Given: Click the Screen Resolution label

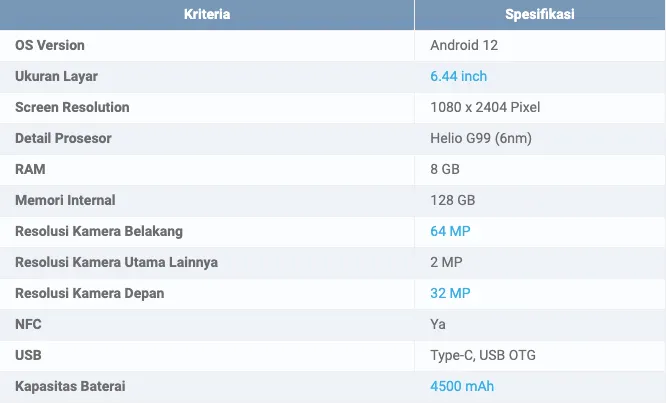Looking at the screenshot, I should 72,107.
